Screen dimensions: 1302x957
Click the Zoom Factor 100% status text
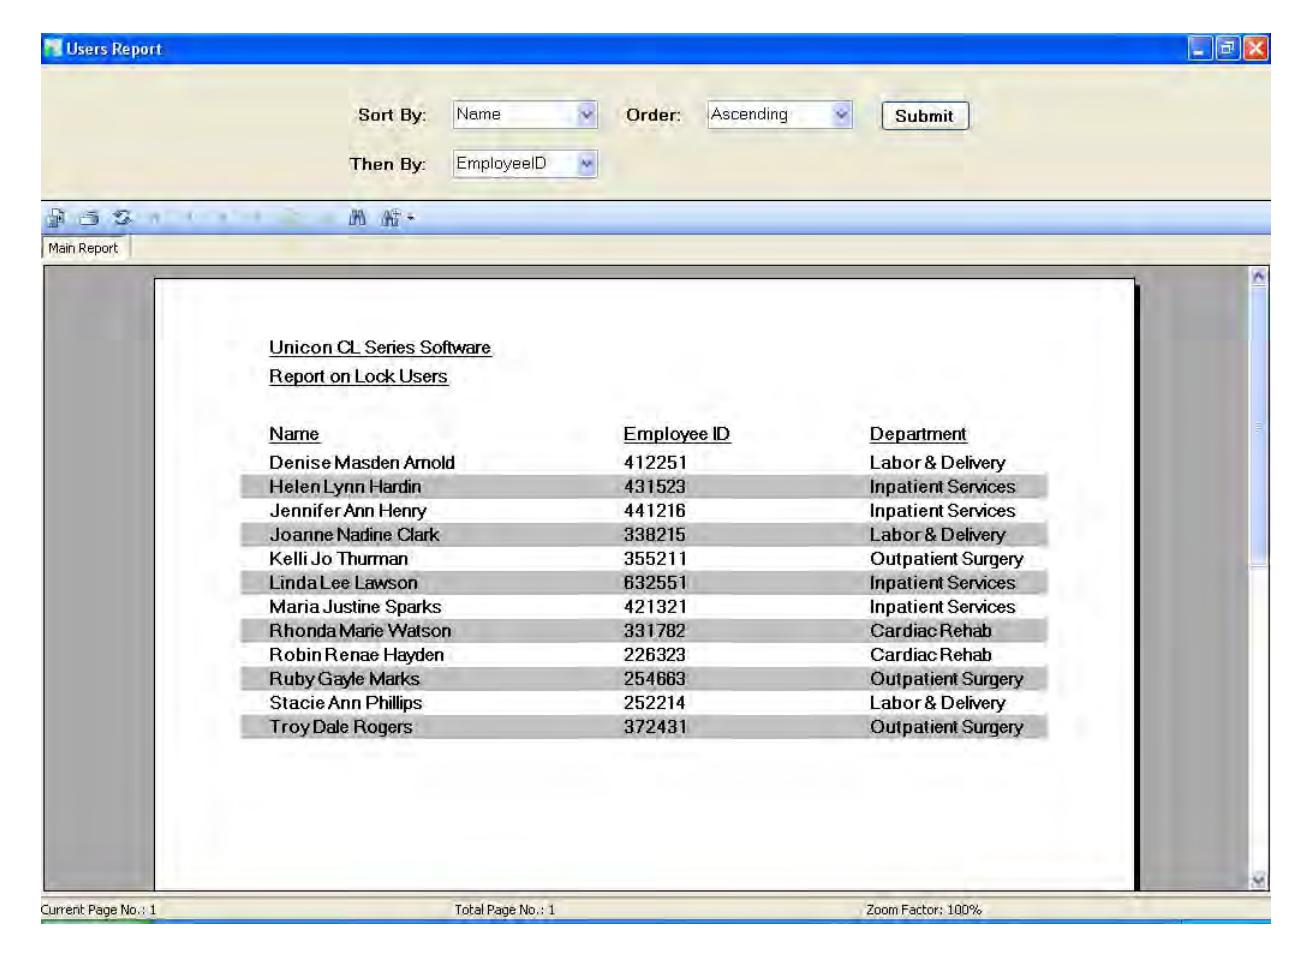(924, 909)
